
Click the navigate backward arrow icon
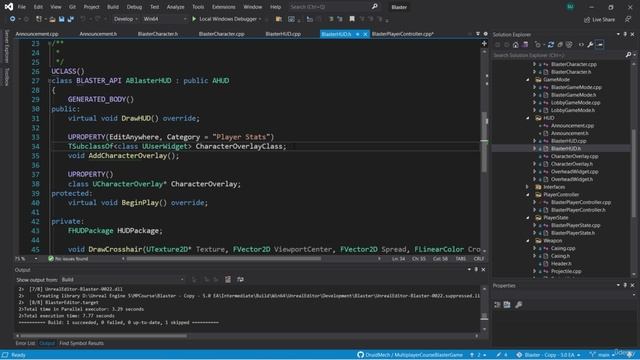(12, 19)
